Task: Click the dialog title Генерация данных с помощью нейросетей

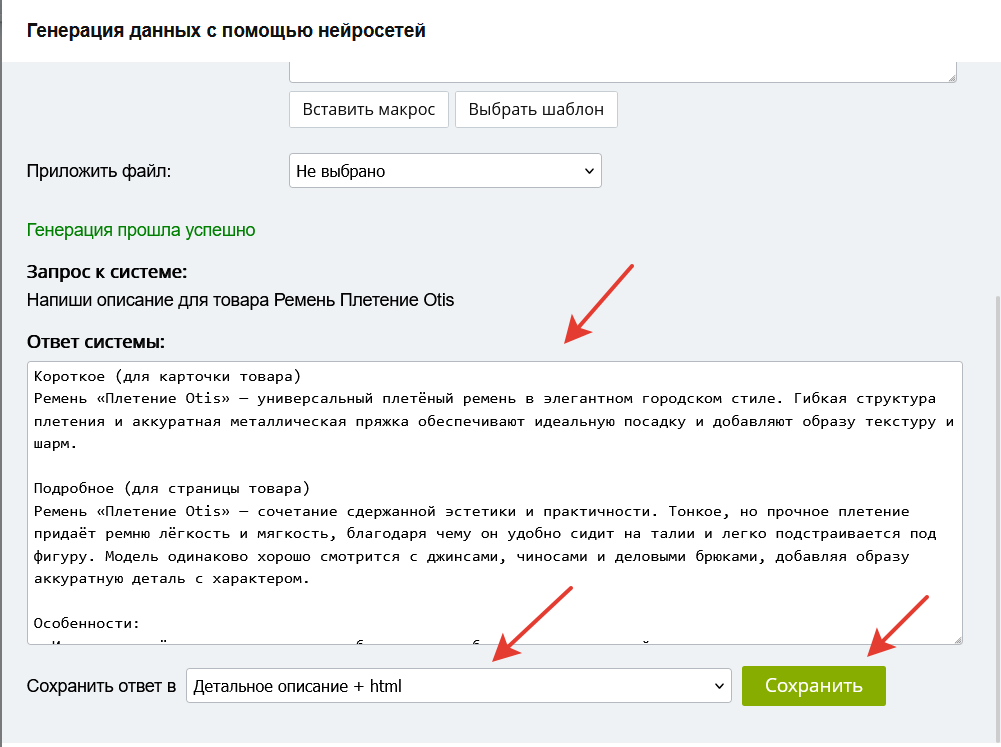Action: pos(226,31)
